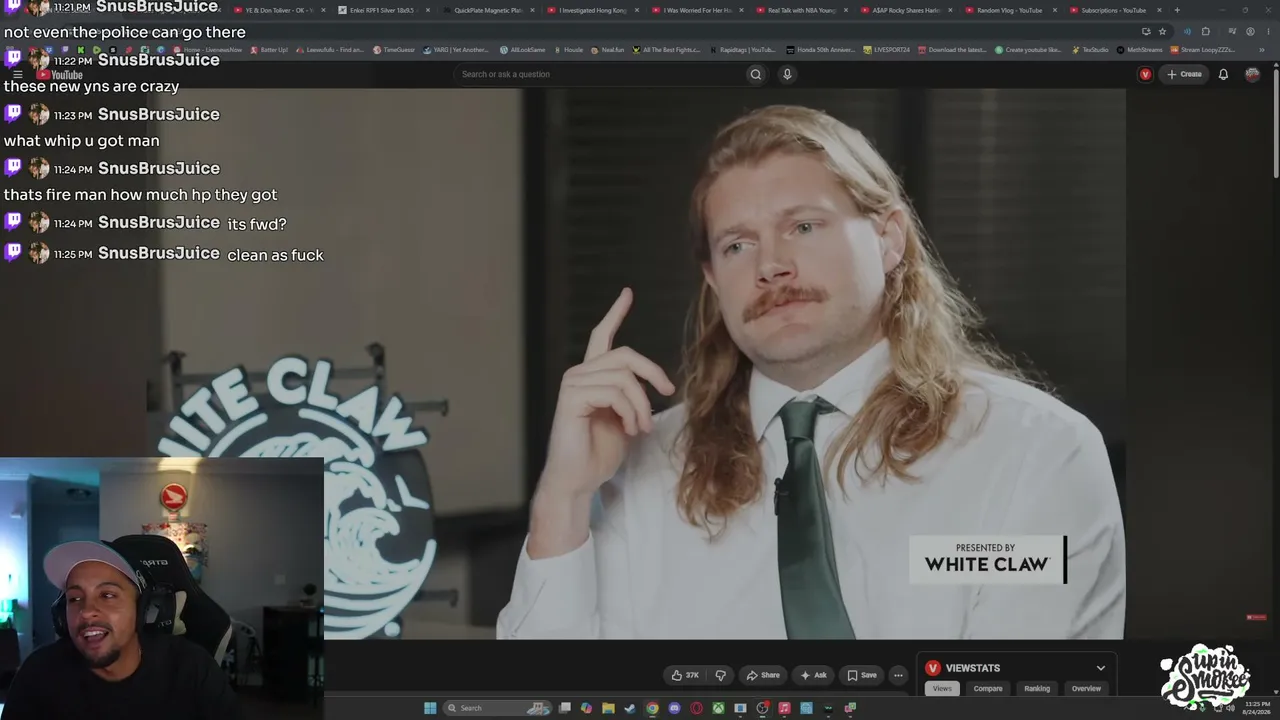Open the LIVESPORT24 bookmark
This screenshot has width=1280, height=720.
click(887, 50)
